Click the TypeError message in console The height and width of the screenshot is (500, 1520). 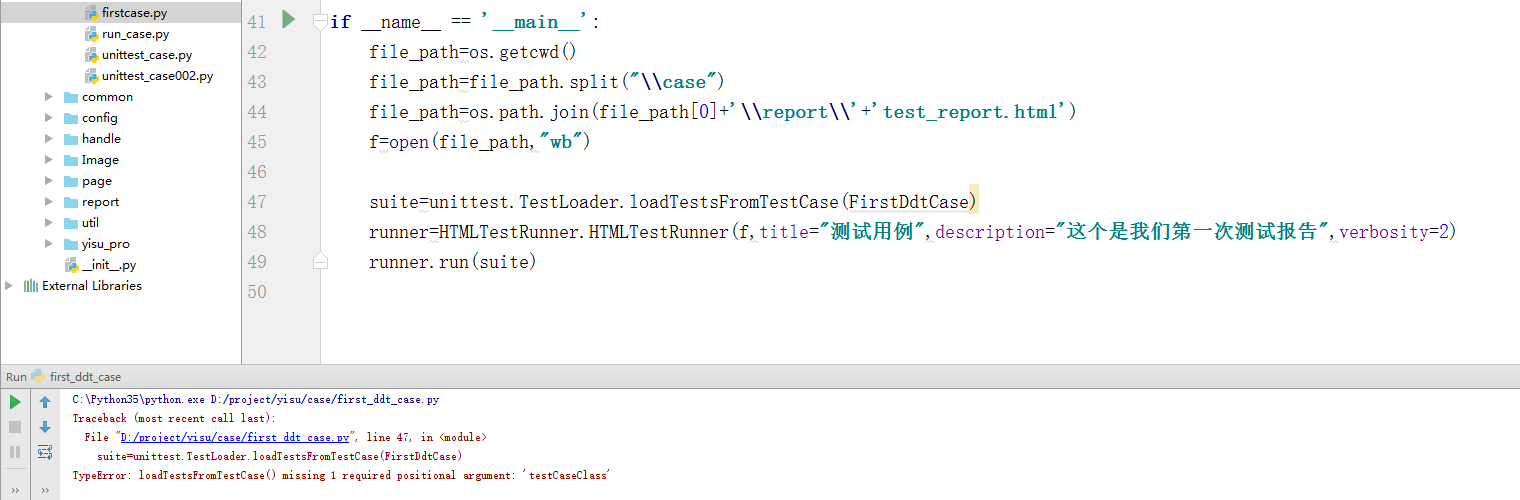[x=341, y=476]
